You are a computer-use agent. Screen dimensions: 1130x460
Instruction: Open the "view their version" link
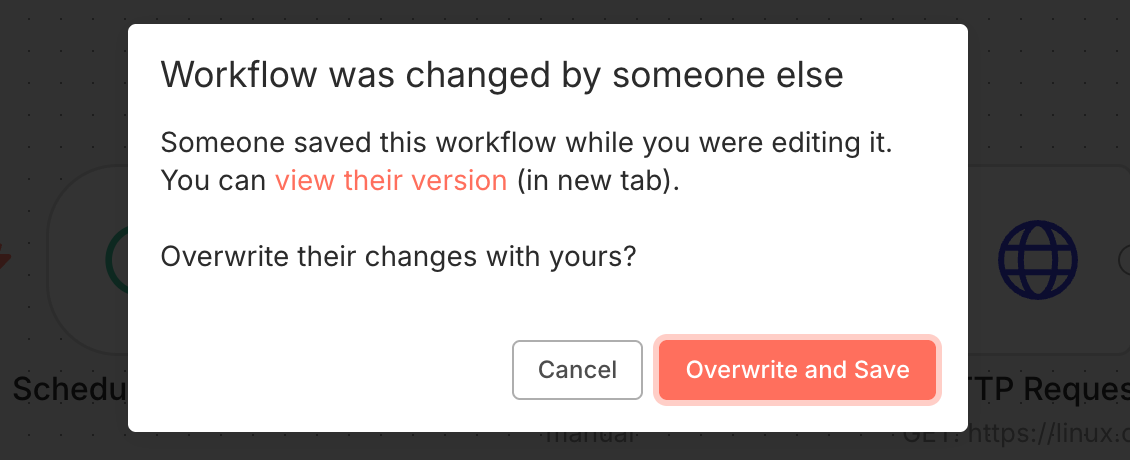391,181
